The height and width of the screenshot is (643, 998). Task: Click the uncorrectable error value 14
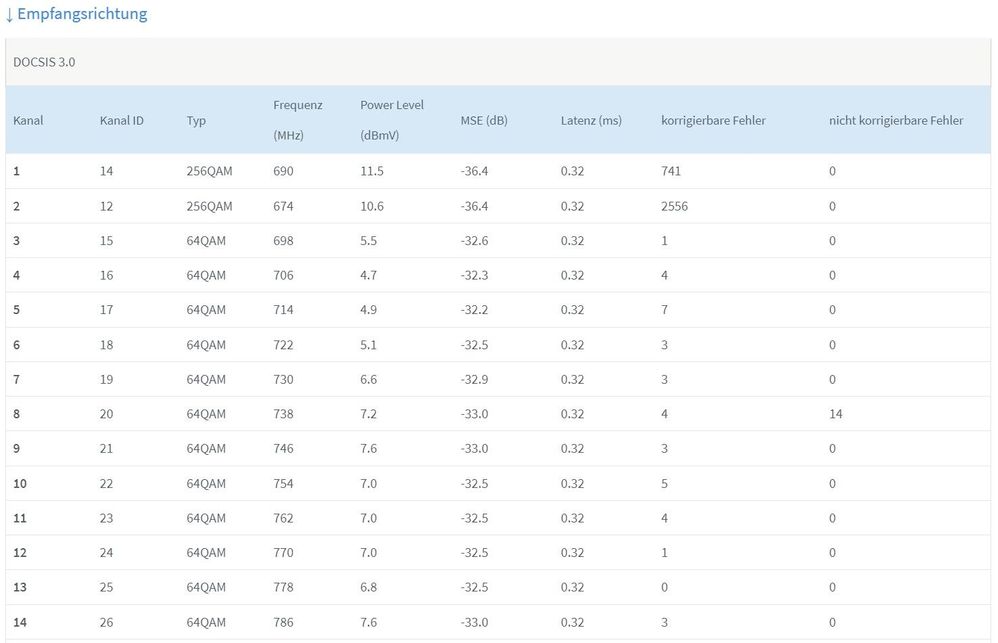(835, 414)
